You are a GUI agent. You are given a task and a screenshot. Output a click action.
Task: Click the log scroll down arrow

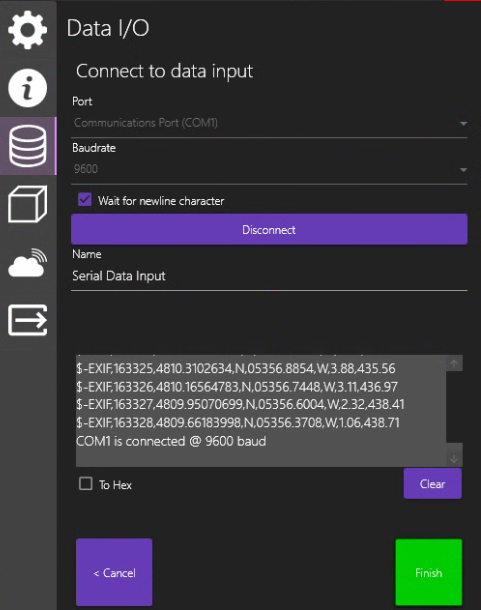click(454, 458)
